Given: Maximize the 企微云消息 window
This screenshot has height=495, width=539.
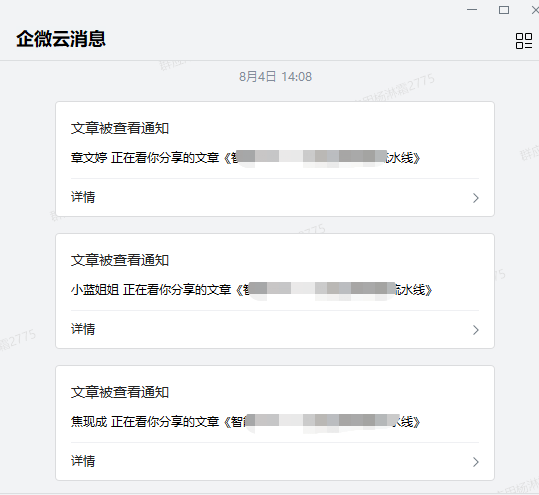Looking at the screenshot, I should pos(504,10).
